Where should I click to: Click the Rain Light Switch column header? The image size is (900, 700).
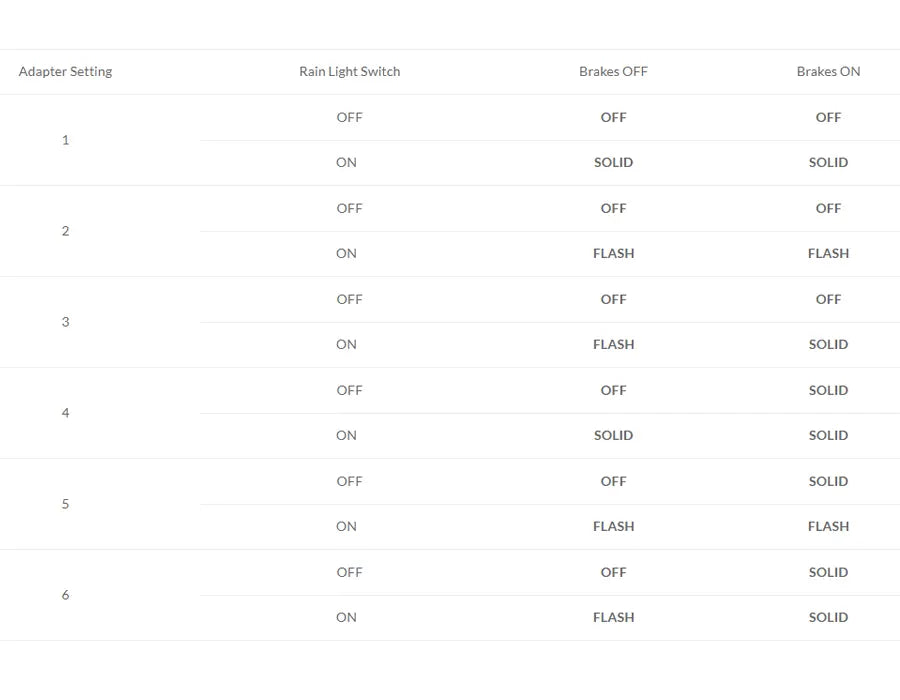coord(350,72)
